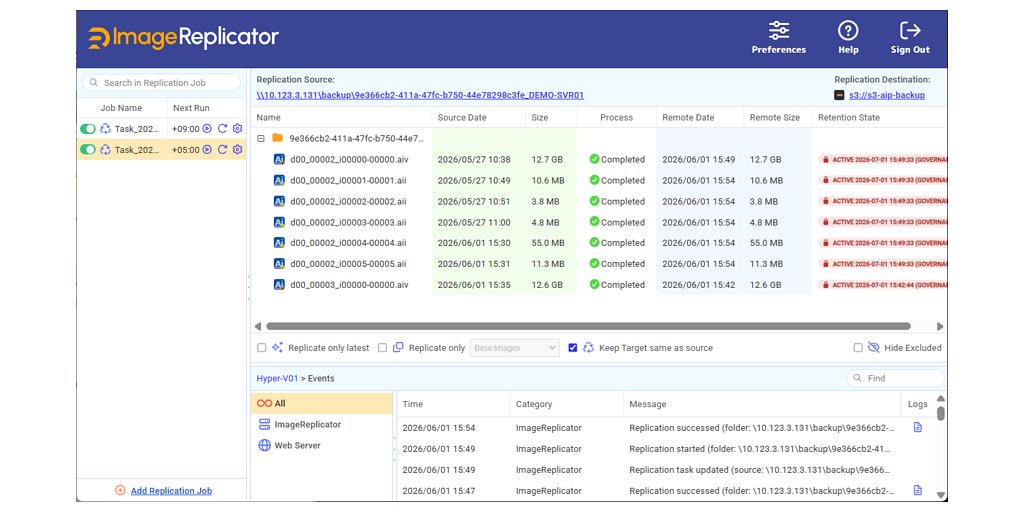This screenshot has height=512, width=1024.
Task: Click the S3 destination bucket icon
Action: click(839, 95)
